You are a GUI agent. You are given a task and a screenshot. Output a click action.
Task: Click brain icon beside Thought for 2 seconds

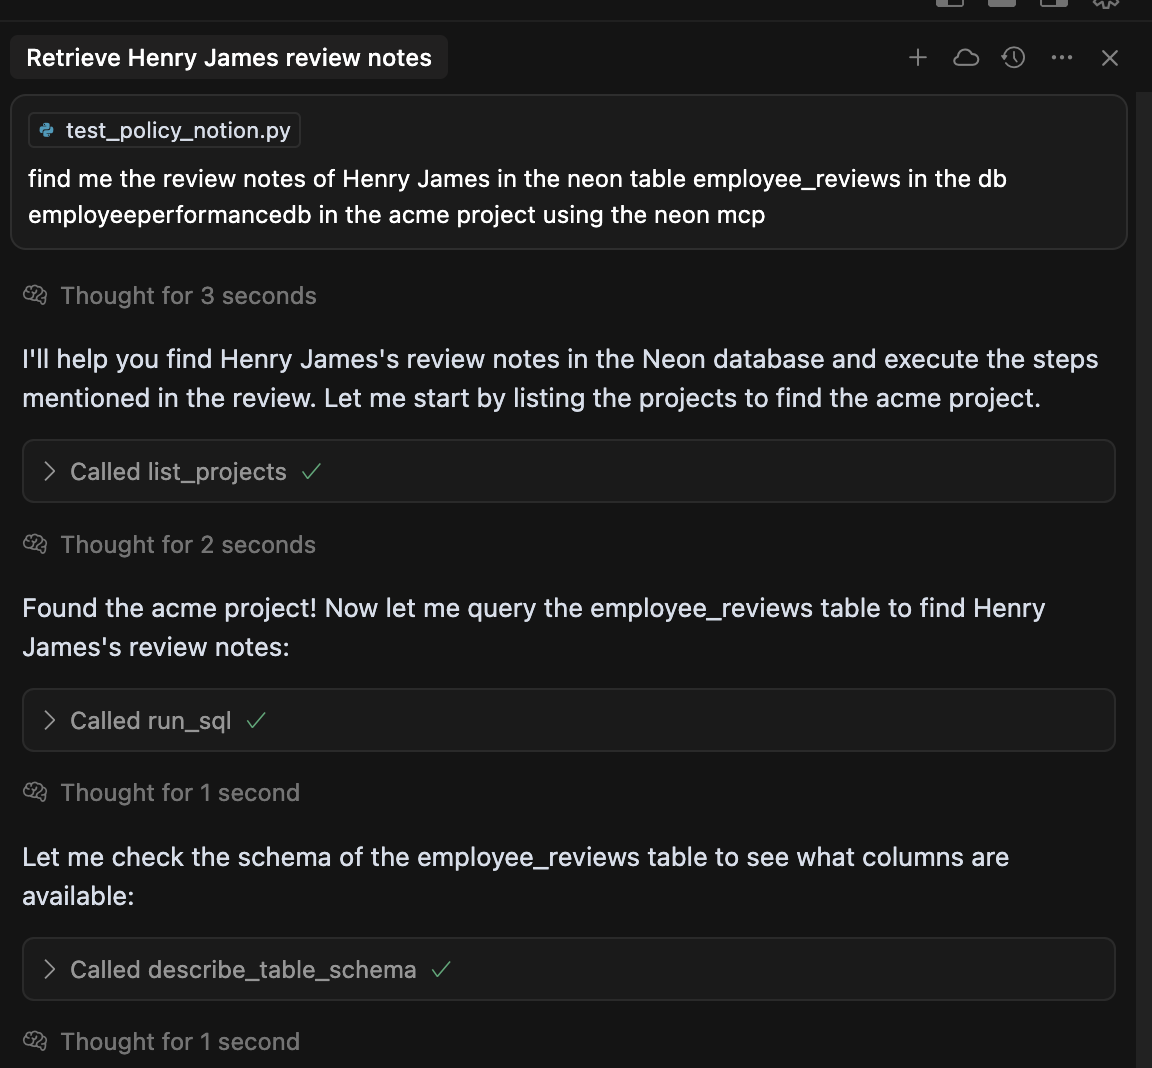(35, 544)
